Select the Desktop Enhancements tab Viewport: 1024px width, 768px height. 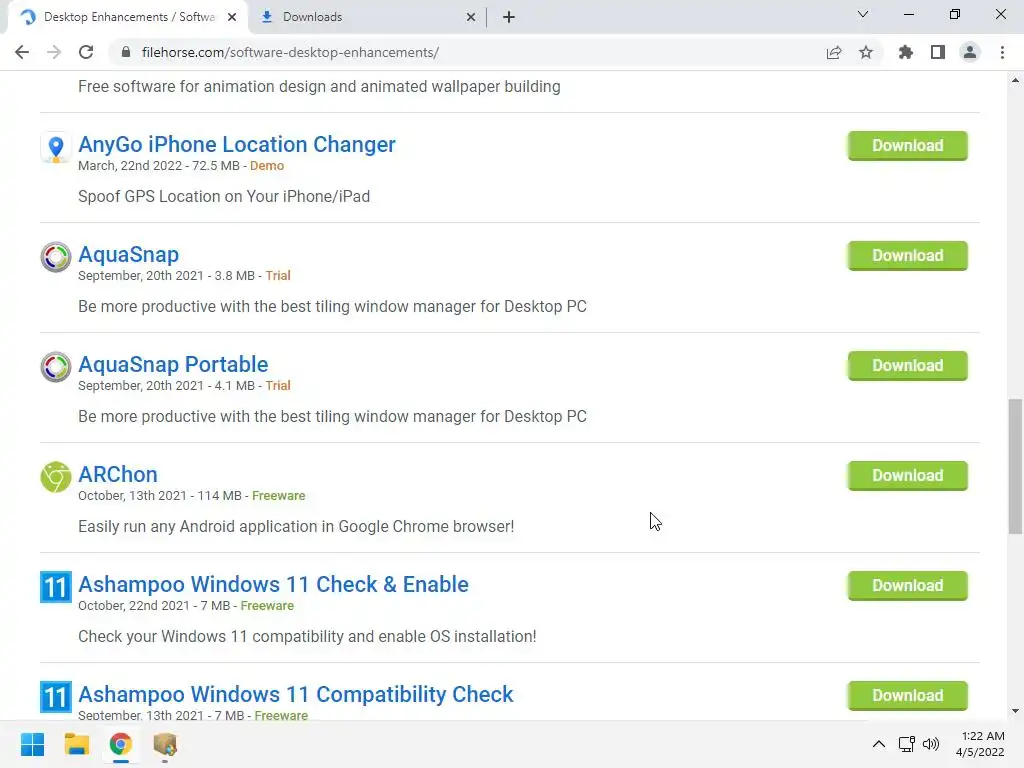point(128,17)
